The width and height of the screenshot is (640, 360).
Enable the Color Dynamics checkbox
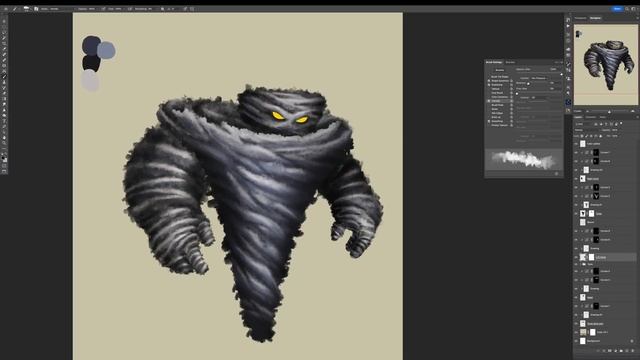click(489, 97)
